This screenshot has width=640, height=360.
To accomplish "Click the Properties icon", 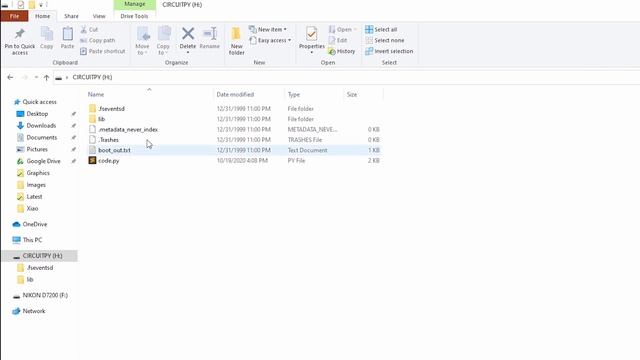I will pyautogui.click(x=311, y=34).
